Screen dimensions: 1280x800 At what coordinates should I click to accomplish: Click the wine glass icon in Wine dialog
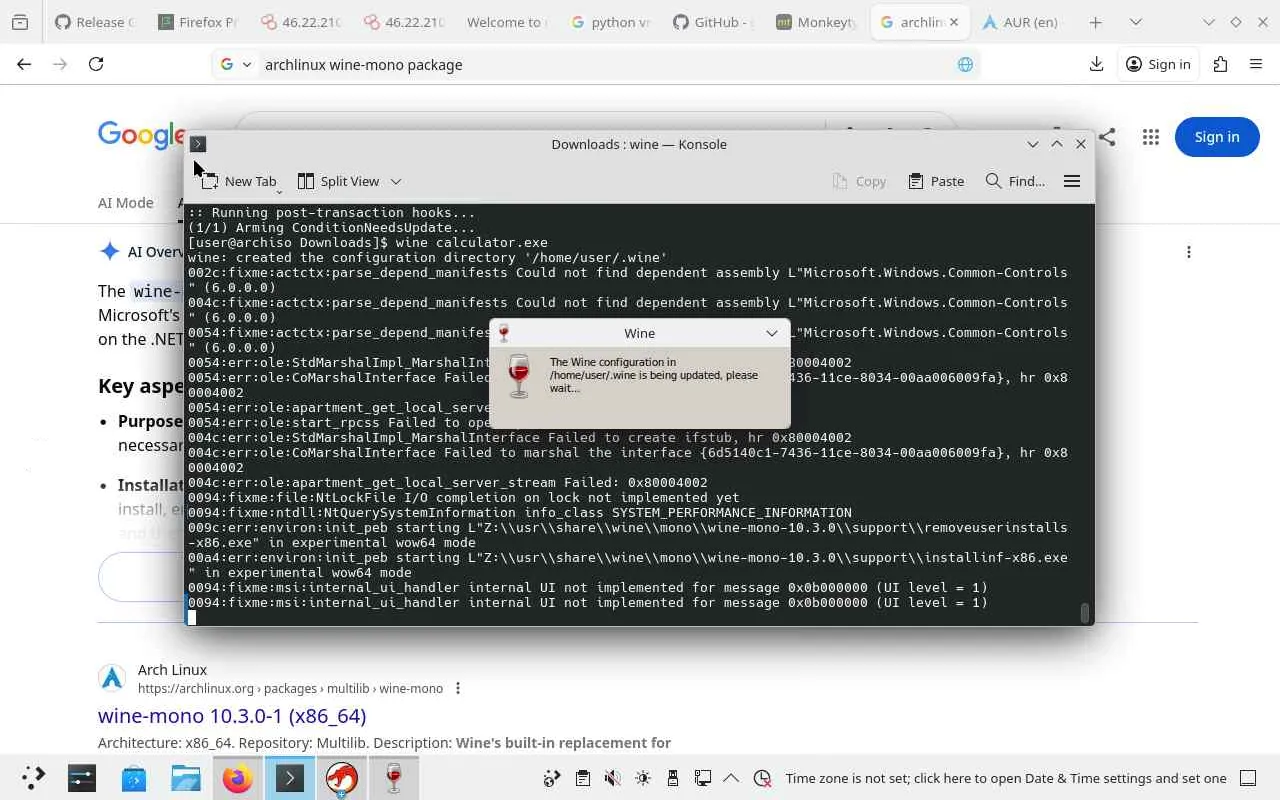518,376
